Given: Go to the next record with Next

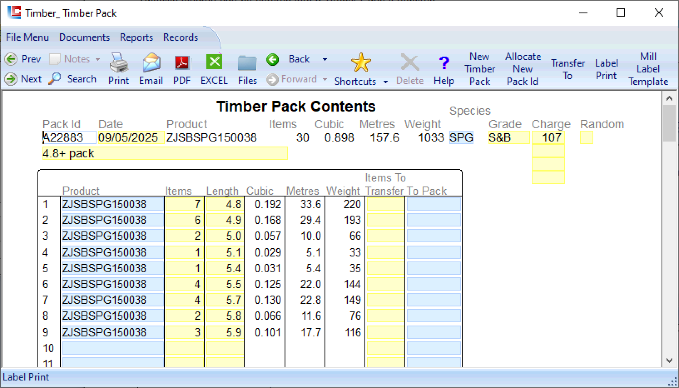Looking at the screenshot, I should pos(23,79).
